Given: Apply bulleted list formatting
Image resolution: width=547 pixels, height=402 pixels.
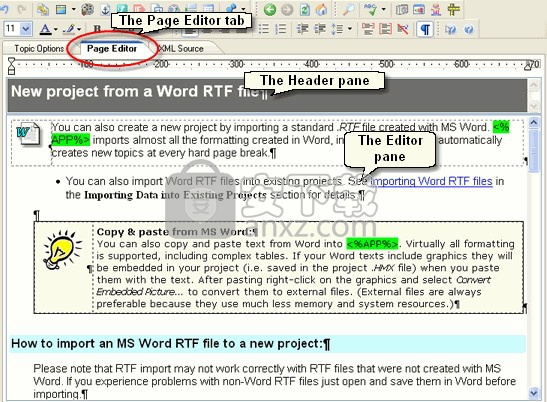Looking at the screenshot, I should [264, 29].
